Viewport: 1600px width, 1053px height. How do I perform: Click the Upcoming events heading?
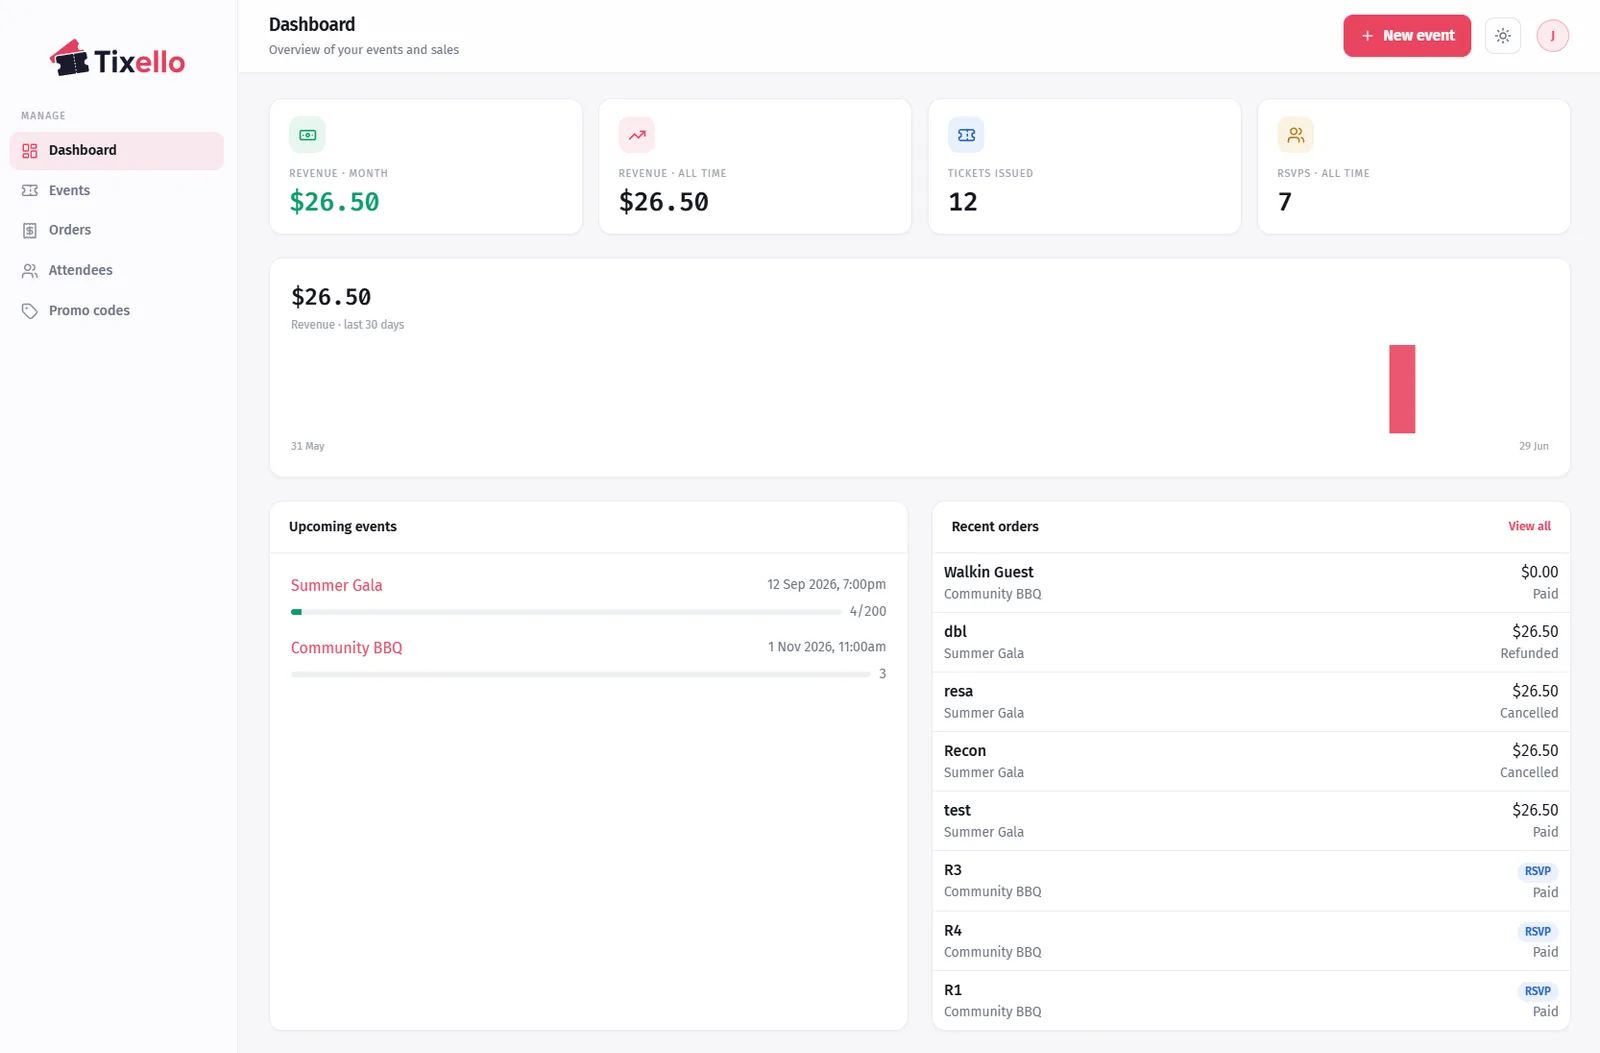point(343,527)
